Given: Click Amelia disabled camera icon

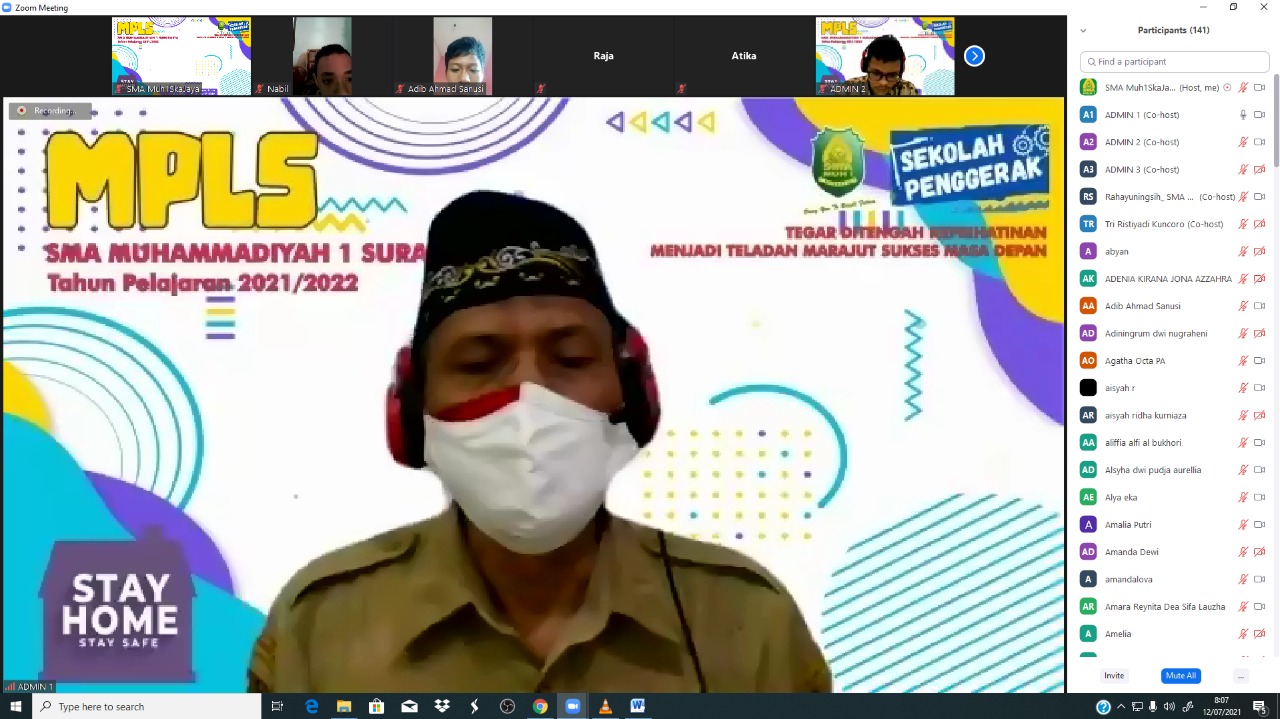Looking at the screenshot, I should tap(1259, 634).
